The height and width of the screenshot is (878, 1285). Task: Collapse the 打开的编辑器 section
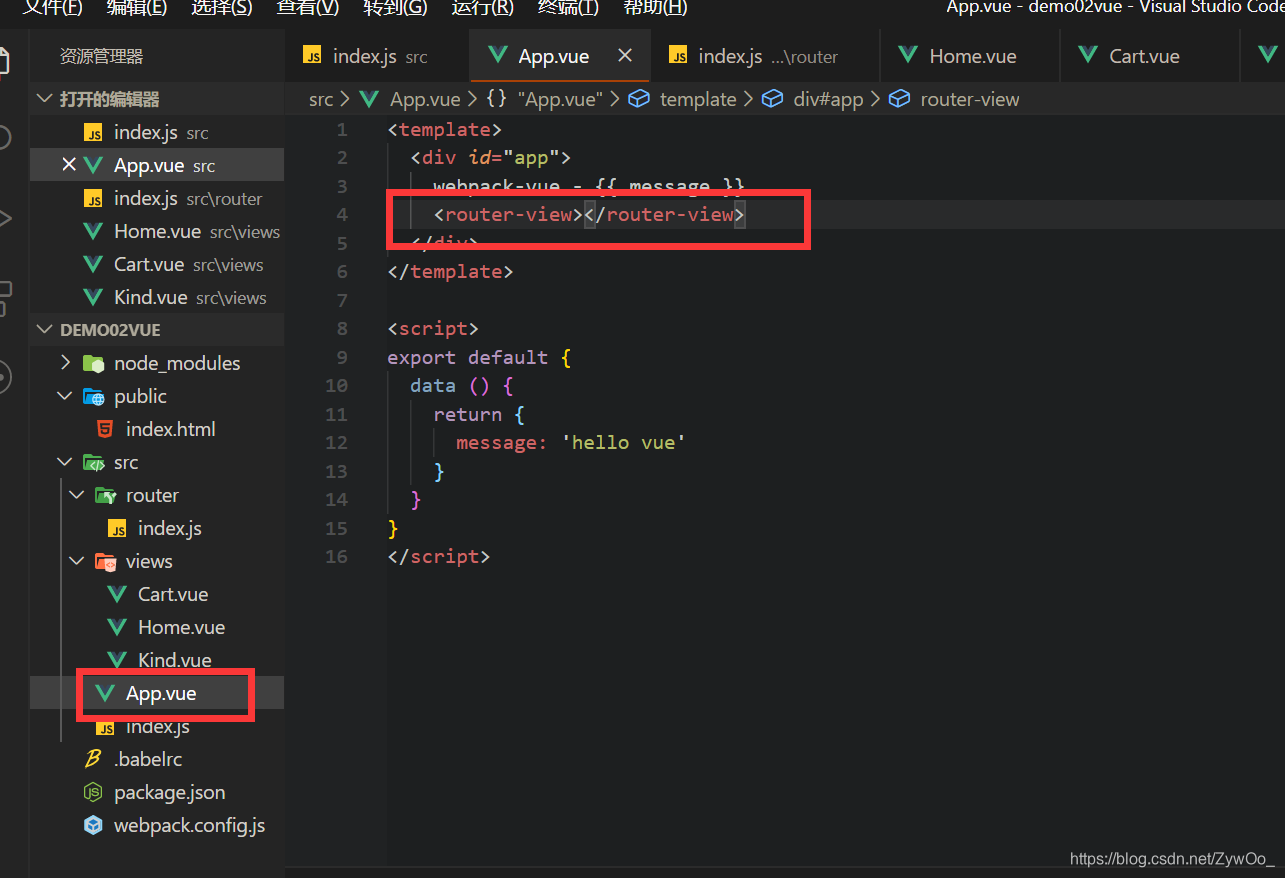(x=43, y=99)
